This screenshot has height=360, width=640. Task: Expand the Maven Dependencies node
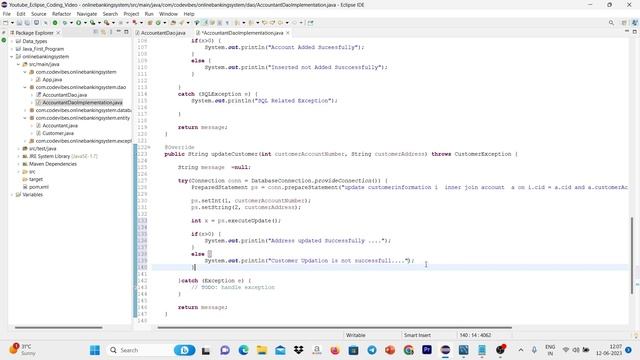coord(18,164)
